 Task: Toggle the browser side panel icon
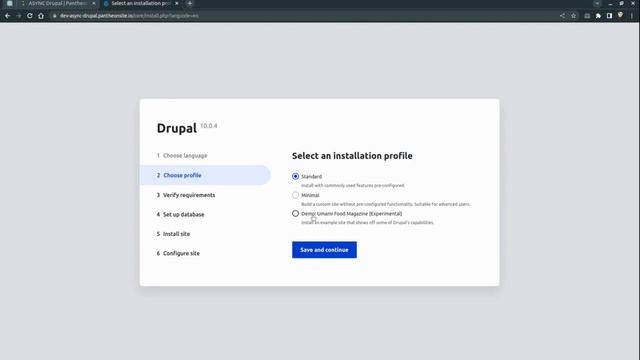click(609, 16)
